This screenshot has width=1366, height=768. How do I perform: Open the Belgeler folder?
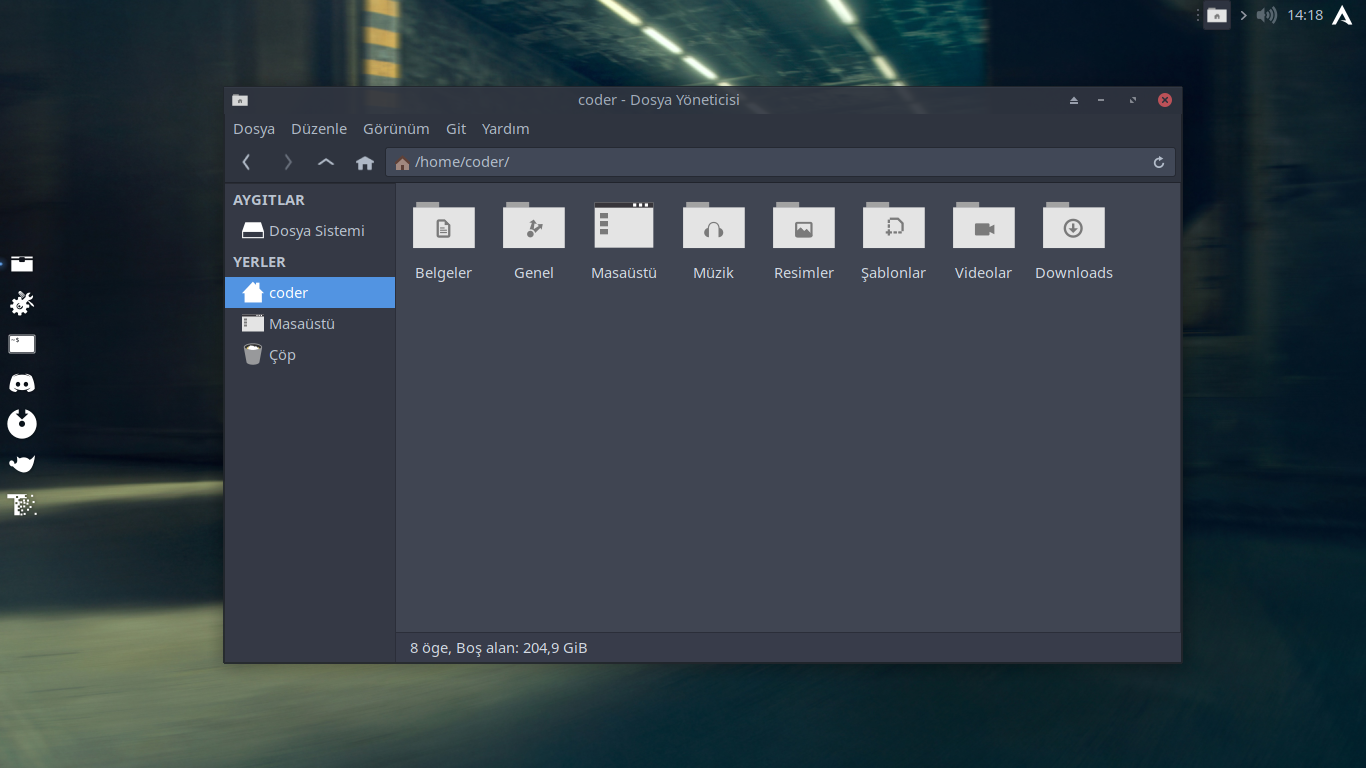(443, 228)
